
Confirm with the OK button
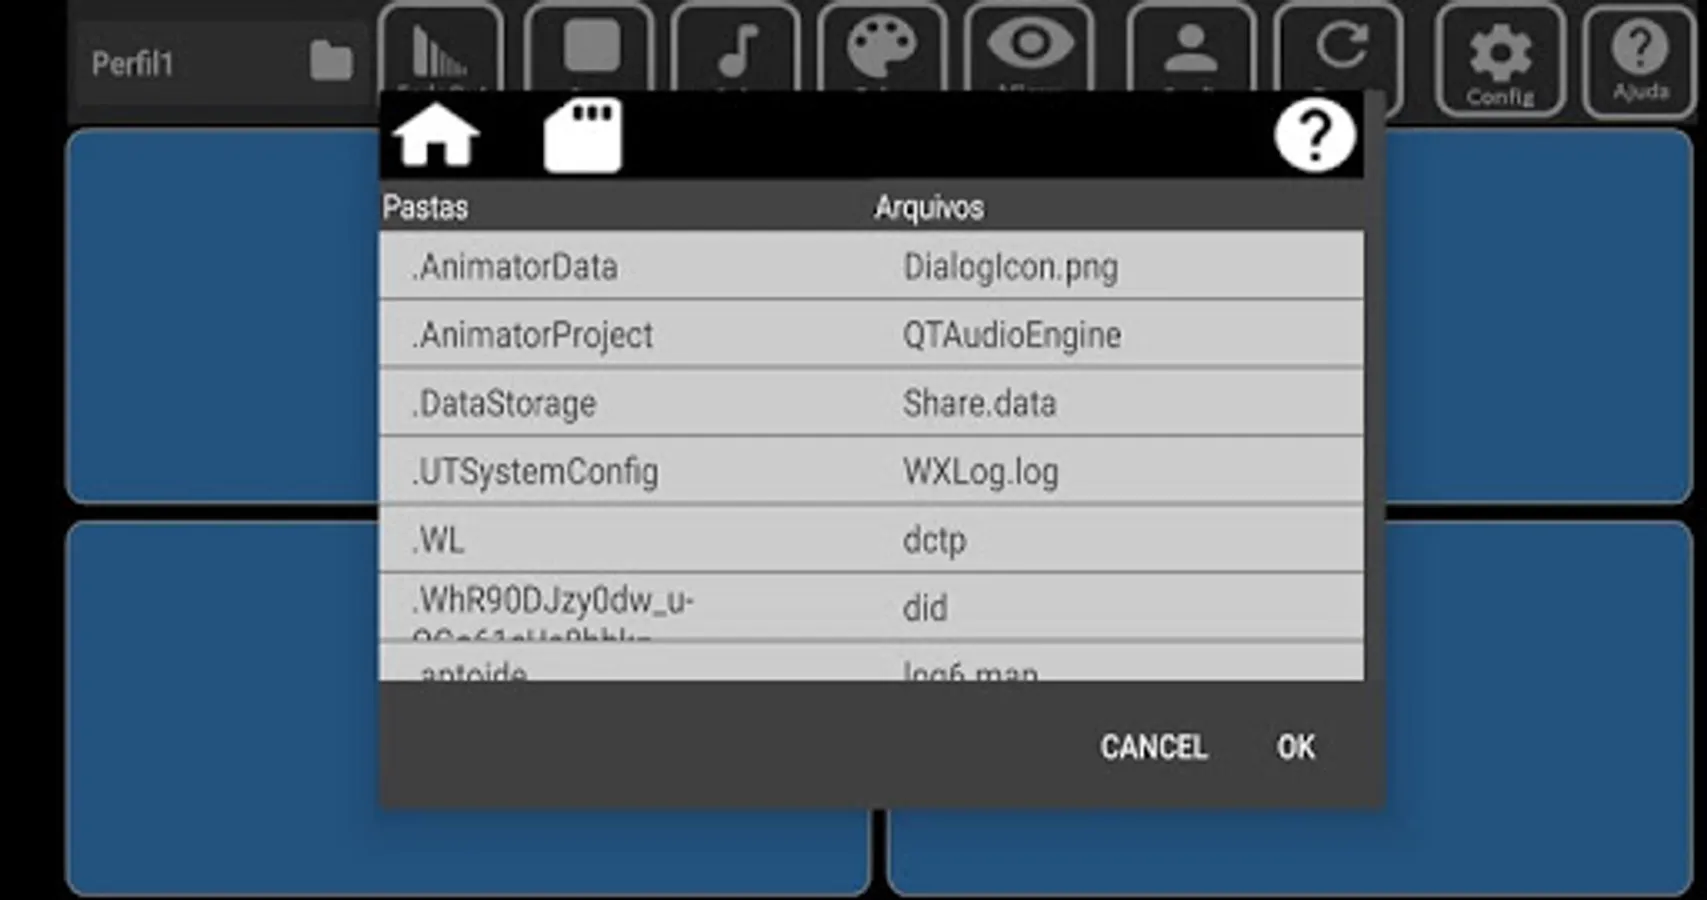(x=1295, y=747)
